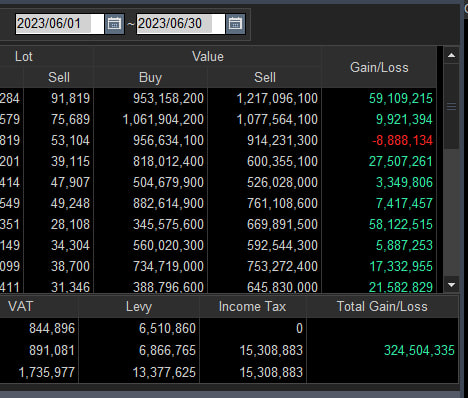Screen dimensions: 468x398
Task: Click sell value 1,077,564,100
Action: pos(277,119)
